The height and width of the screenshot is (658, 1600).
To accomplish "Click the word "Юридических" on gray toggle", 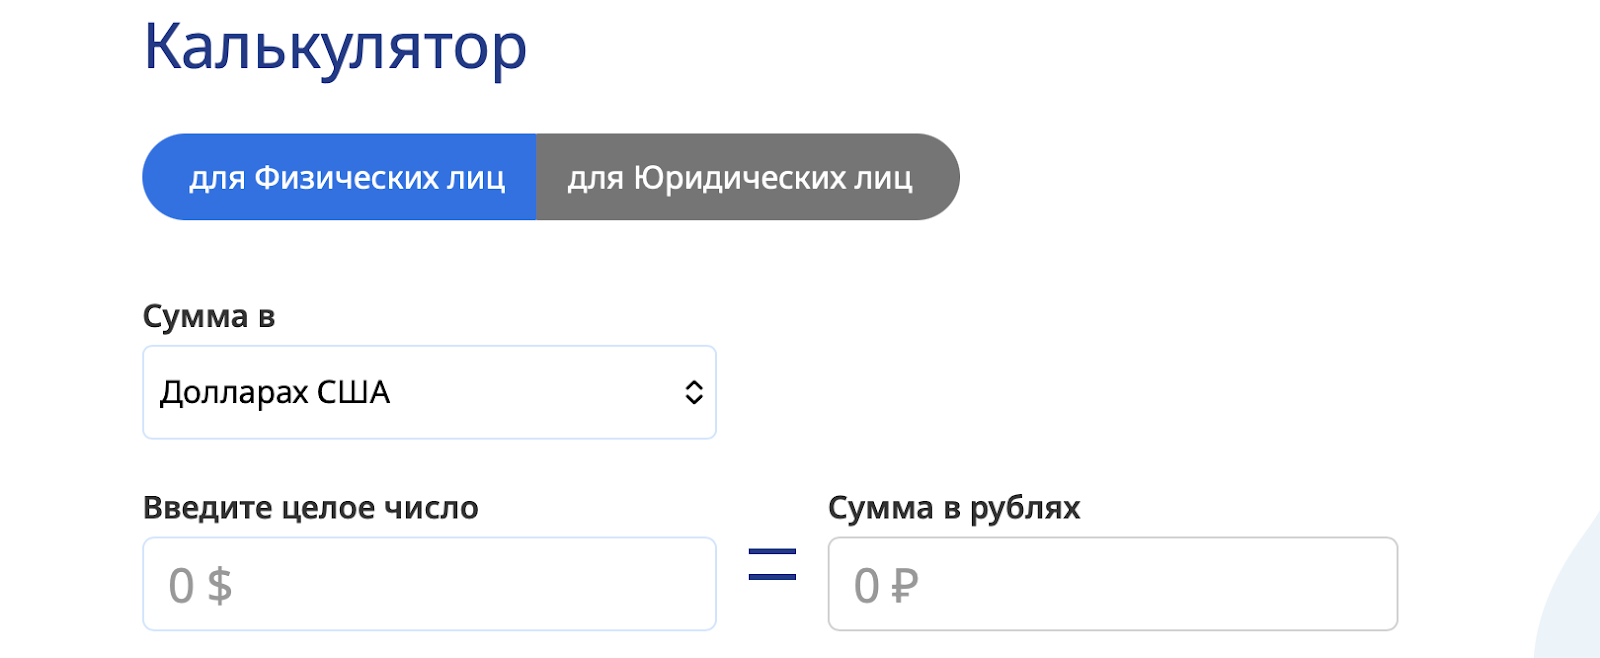I will click(739, 177).
